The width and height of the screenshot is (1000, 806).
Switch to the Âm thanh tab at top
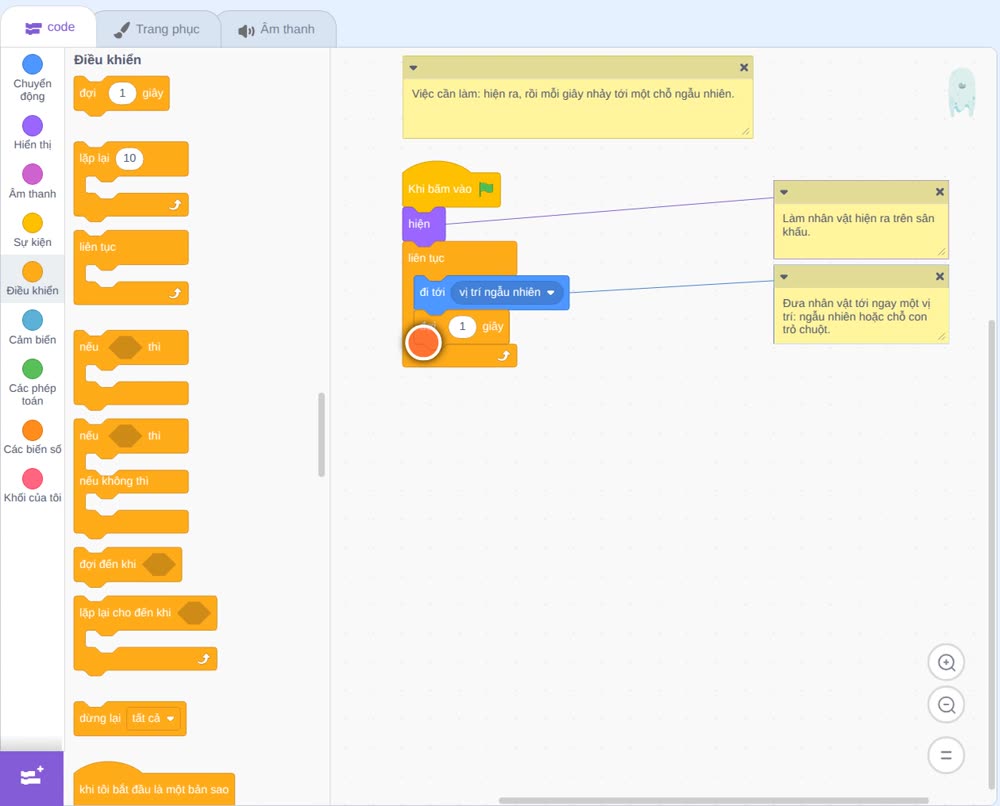coord(277,29)
